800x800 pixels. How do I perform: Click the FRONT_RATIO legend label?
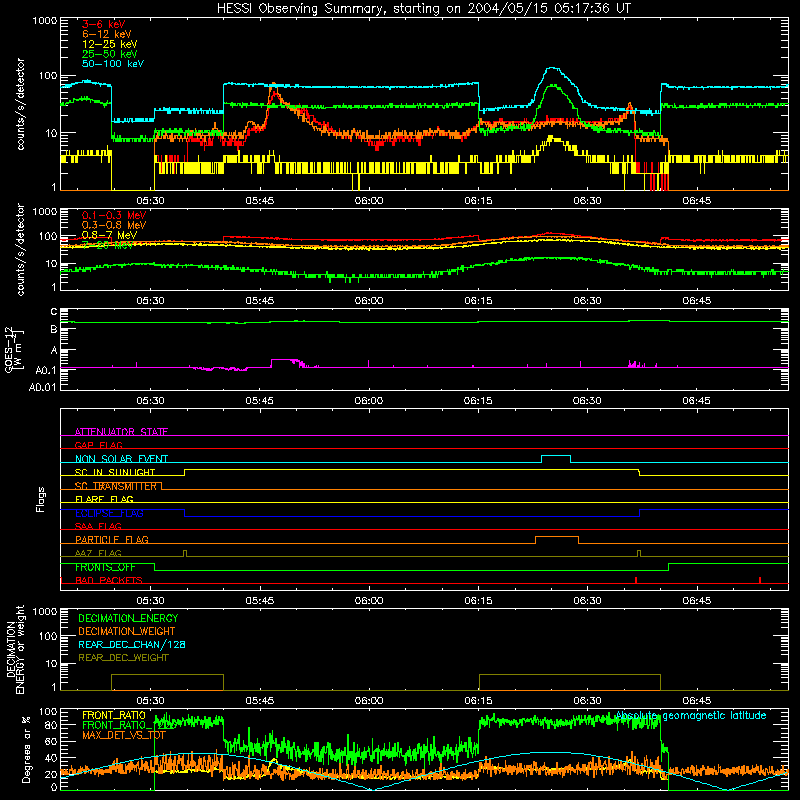pos(114,715)
